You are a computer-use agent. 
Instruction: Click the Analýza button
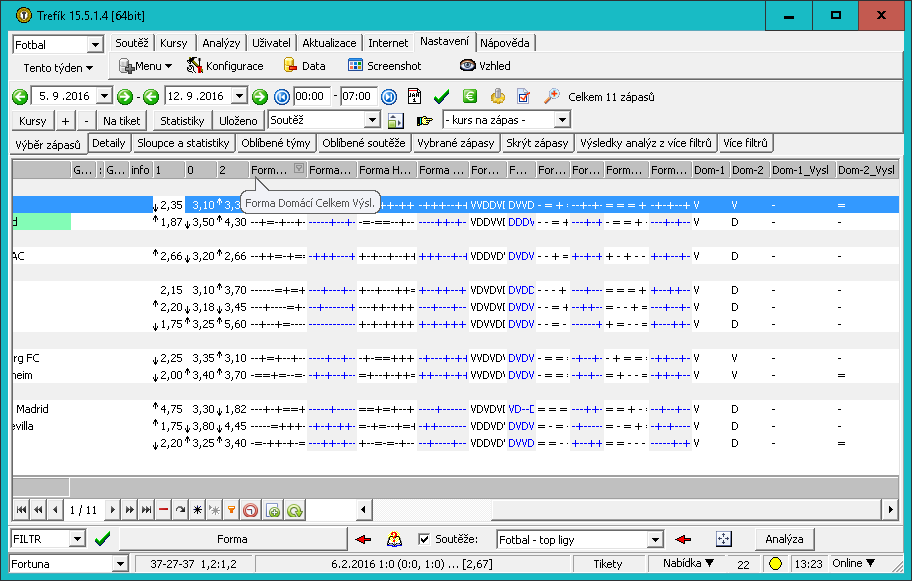[784, 539]
